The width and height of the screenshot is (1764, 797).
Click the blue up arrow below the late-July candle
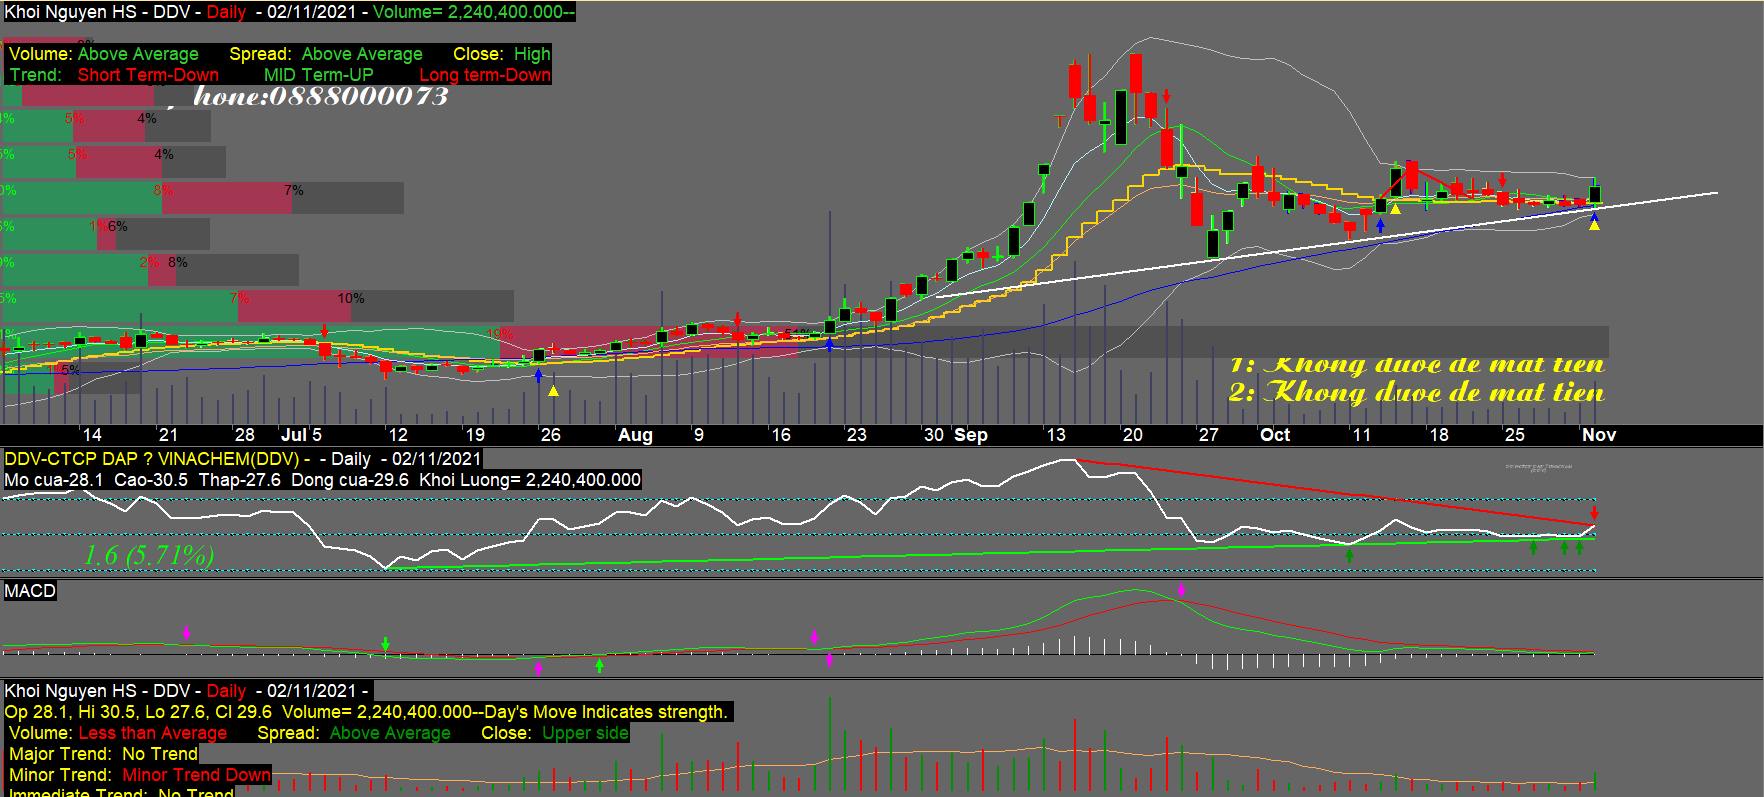point(539,376)
